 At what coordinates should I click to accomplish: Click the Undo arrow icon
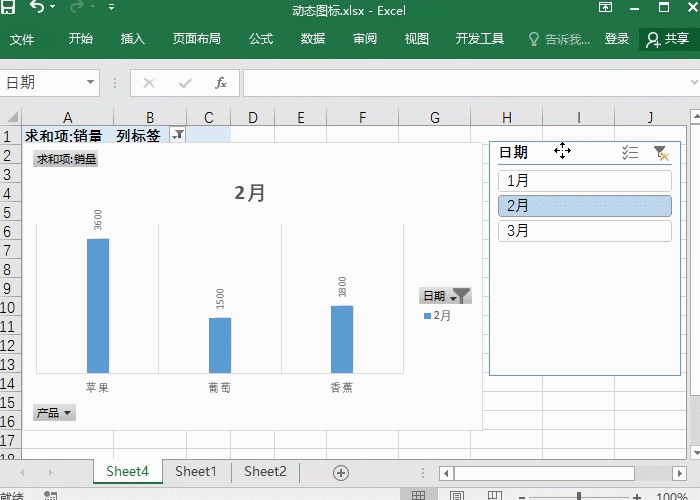coord(38,7)
